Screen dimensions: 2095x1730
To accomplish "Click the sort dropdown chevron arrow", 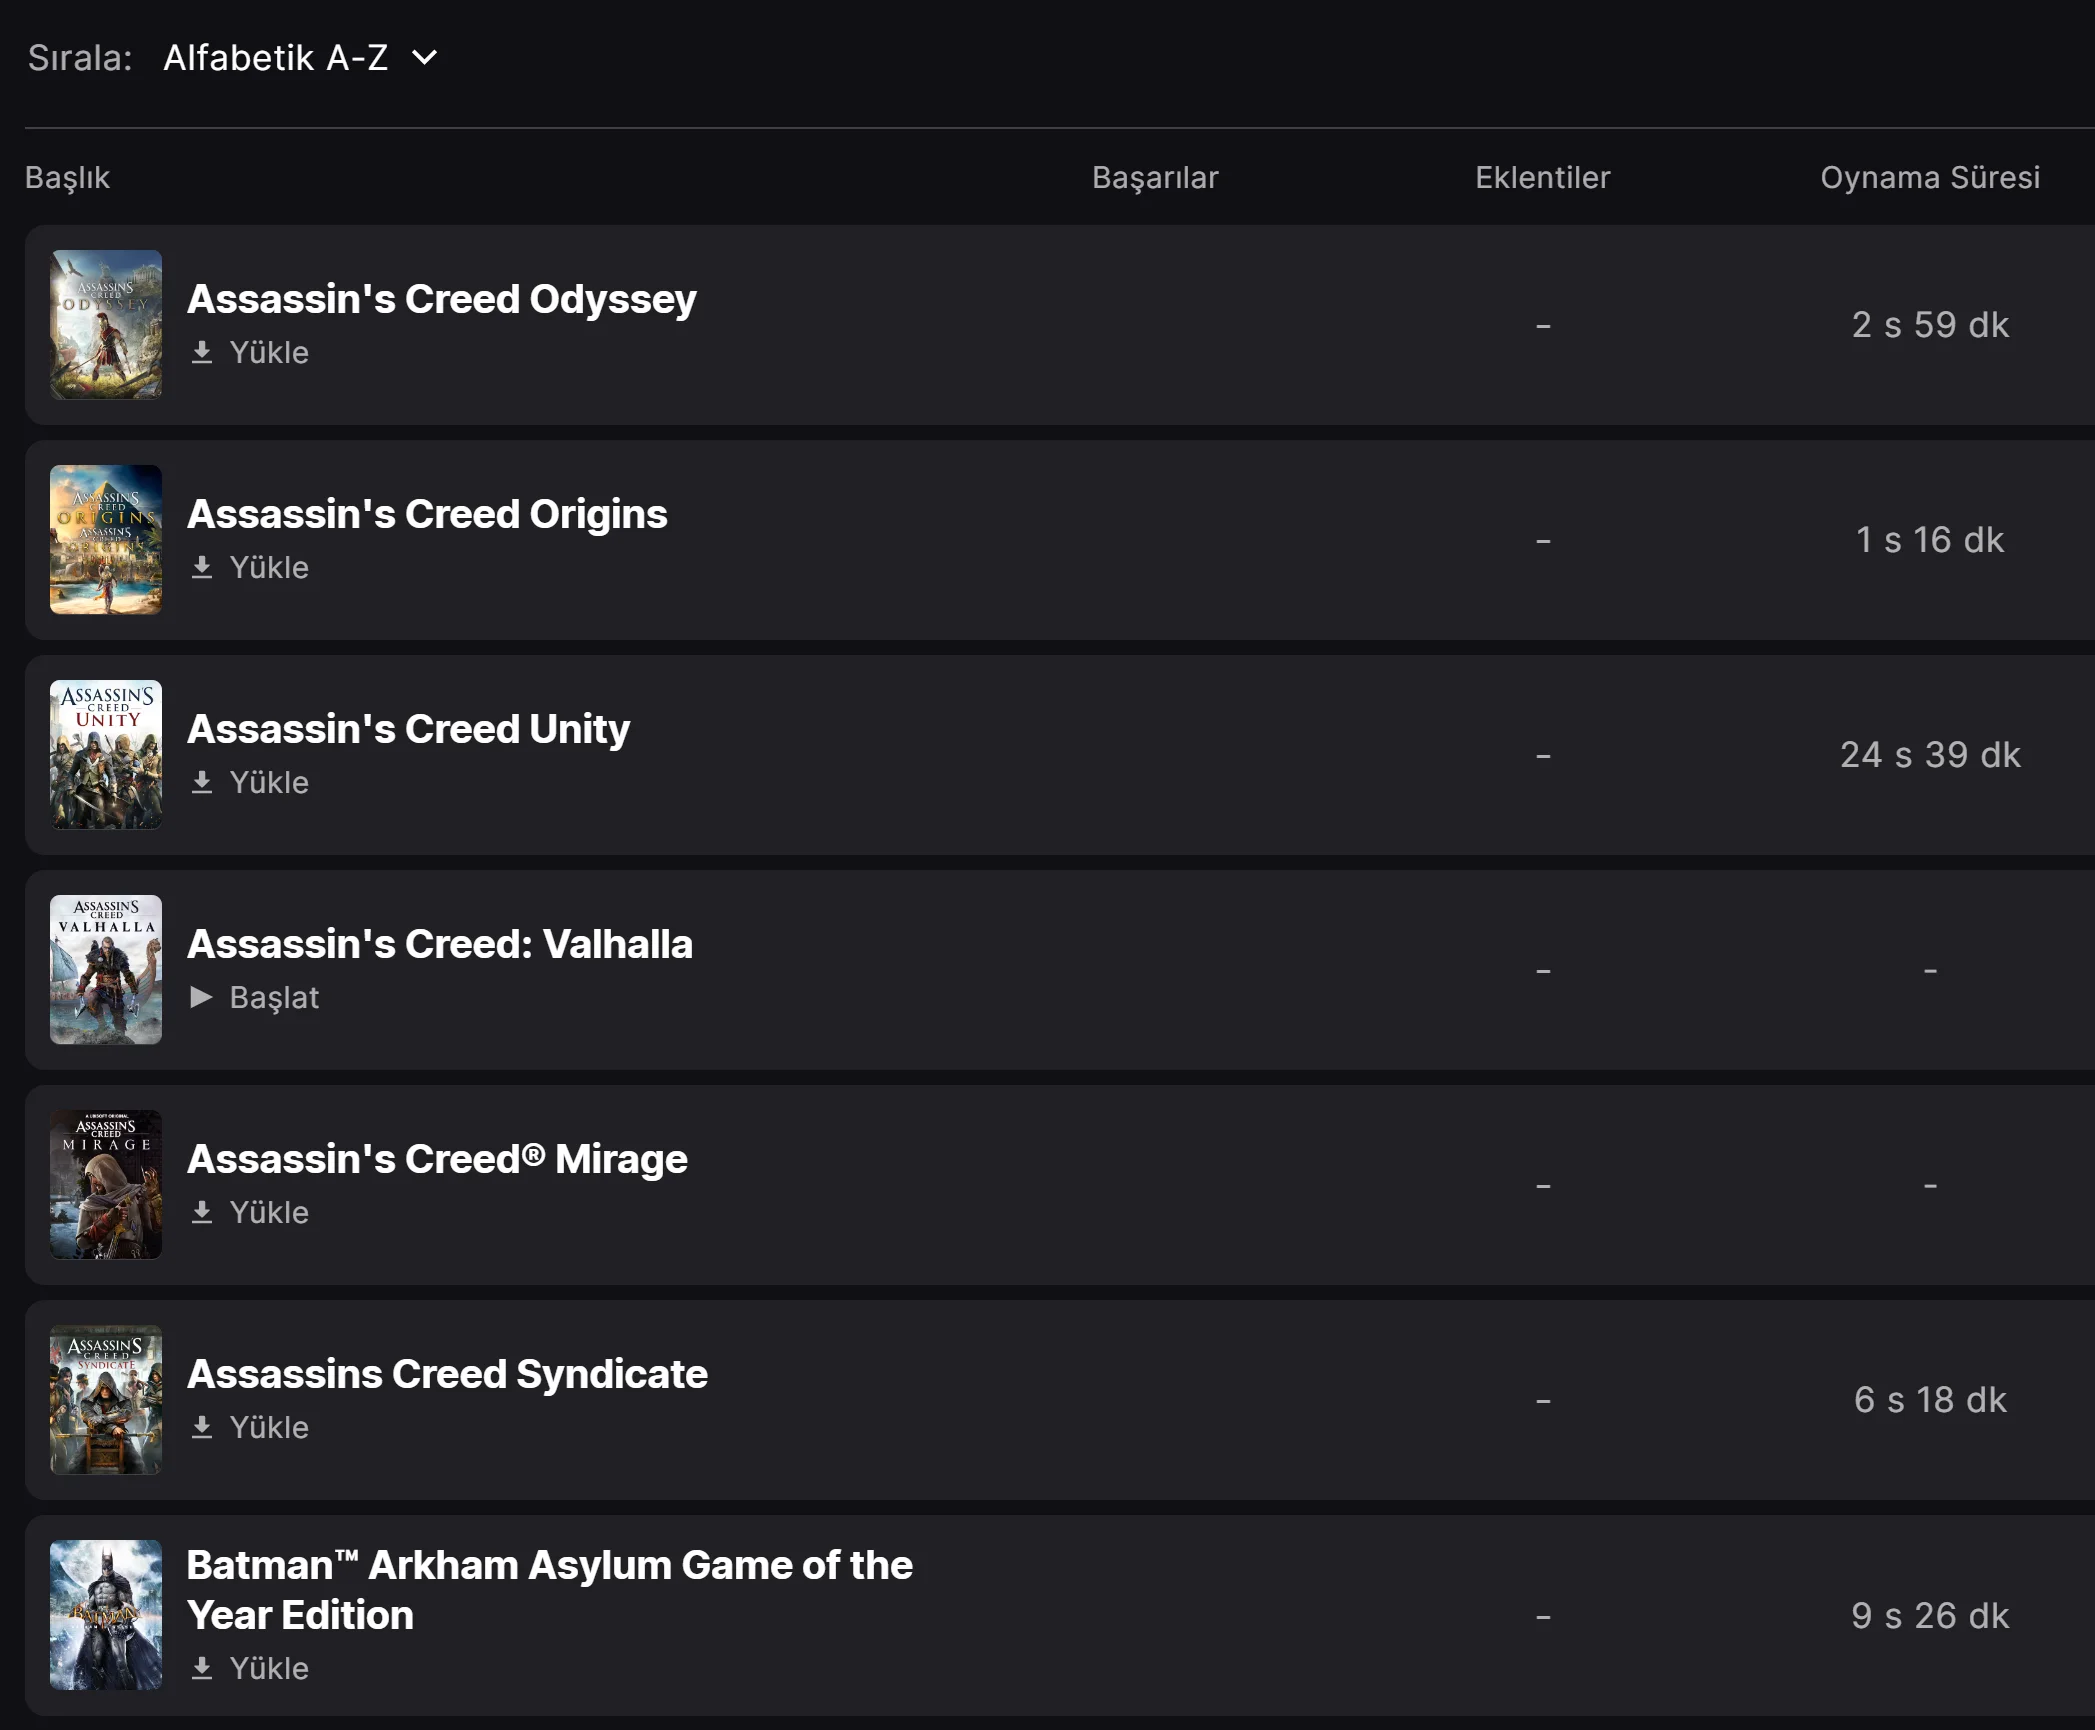I will coord(425,58).
